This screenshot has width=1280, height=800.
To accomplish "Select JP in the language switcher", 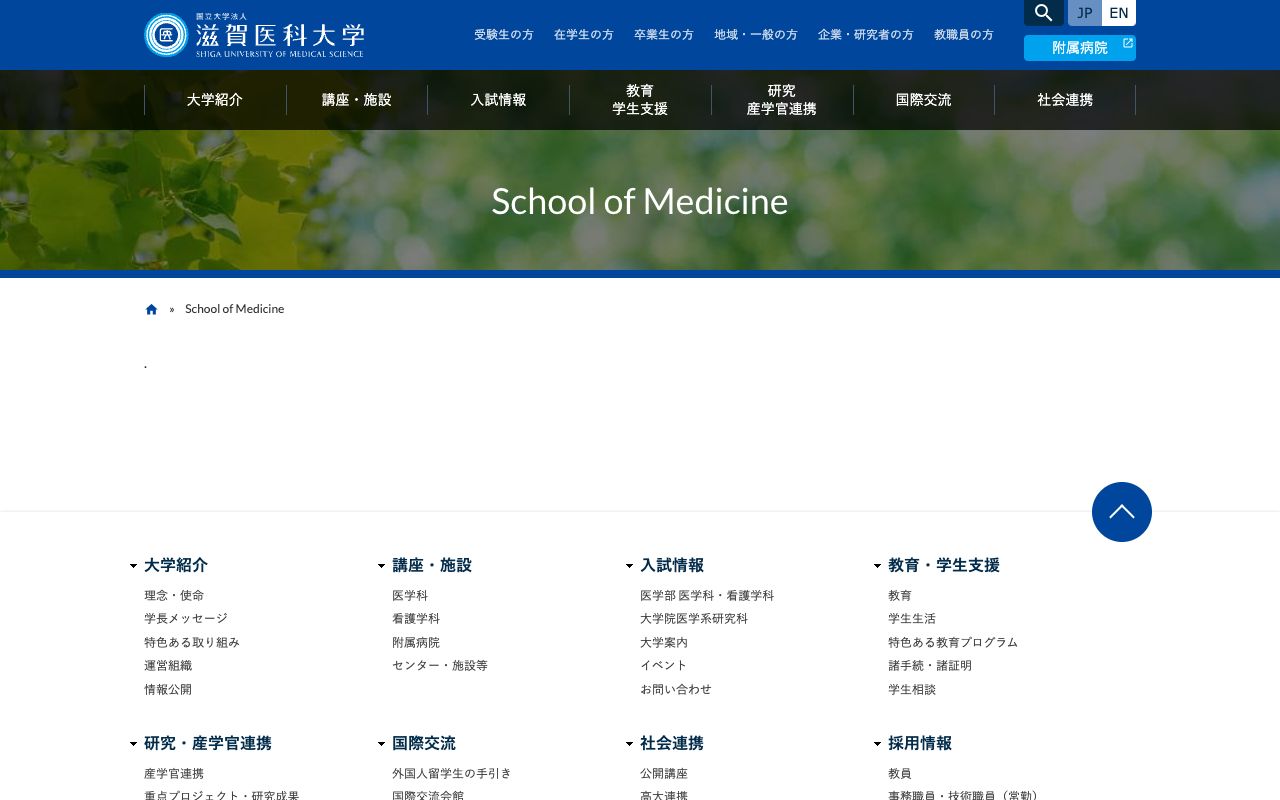I will coord(1084,13).
